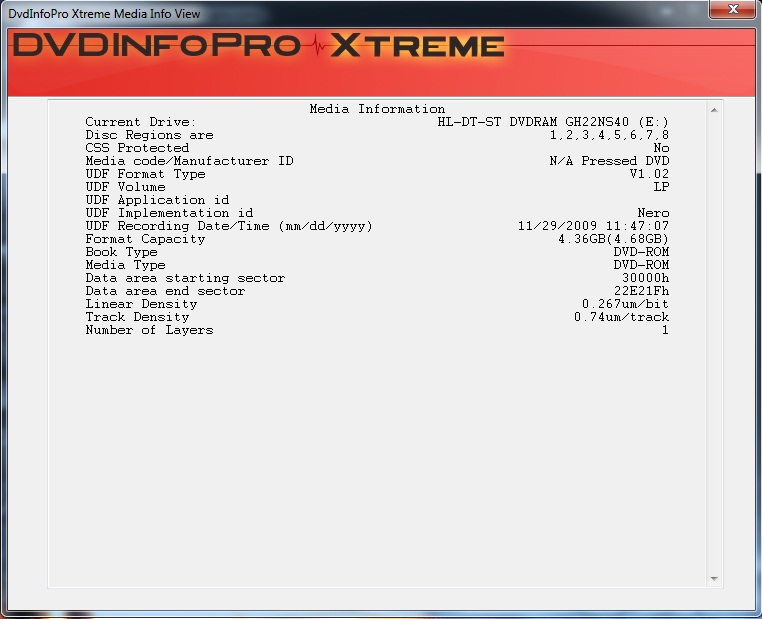762x619 pixels.
Task: Click the CSS Protected value 'No'
Action: point(661,148)
